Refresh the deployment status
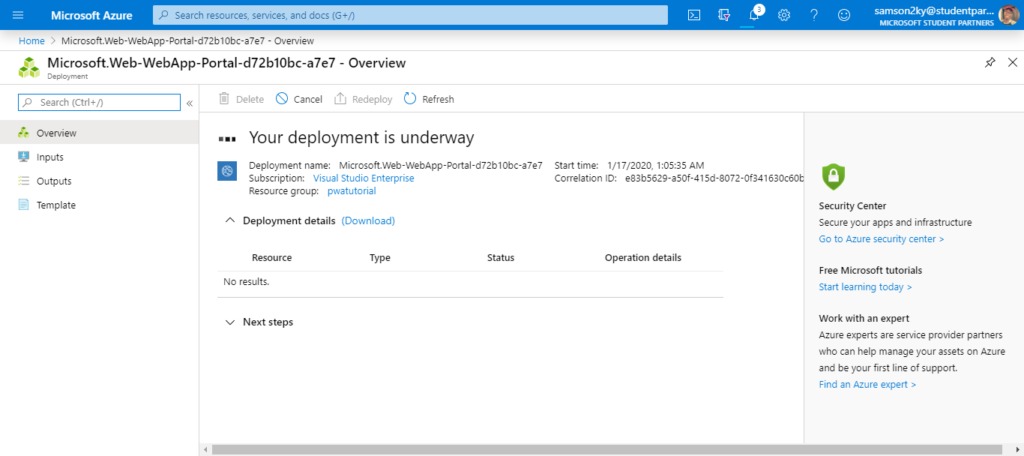 428,99
